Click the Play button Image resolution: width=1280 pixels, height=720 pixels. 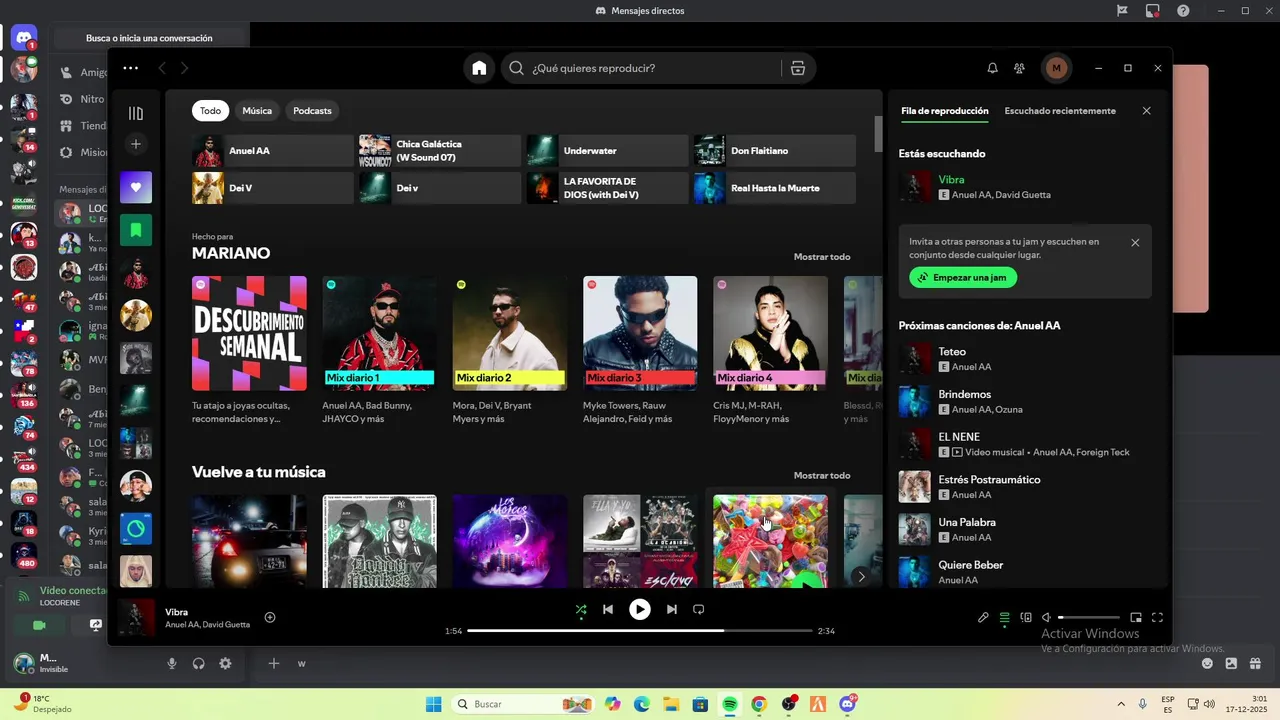[640, 609]
